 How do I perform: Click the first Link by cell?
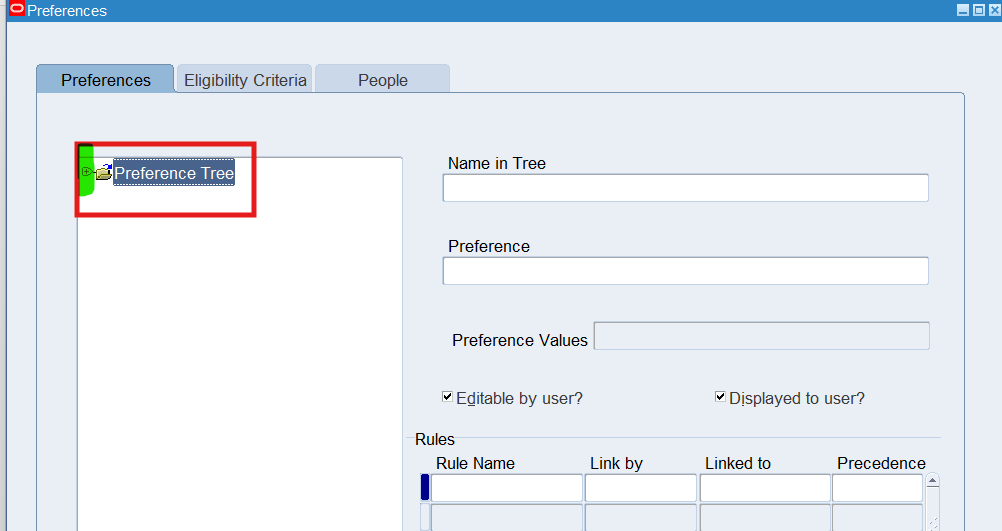click(x=640, y=488)
